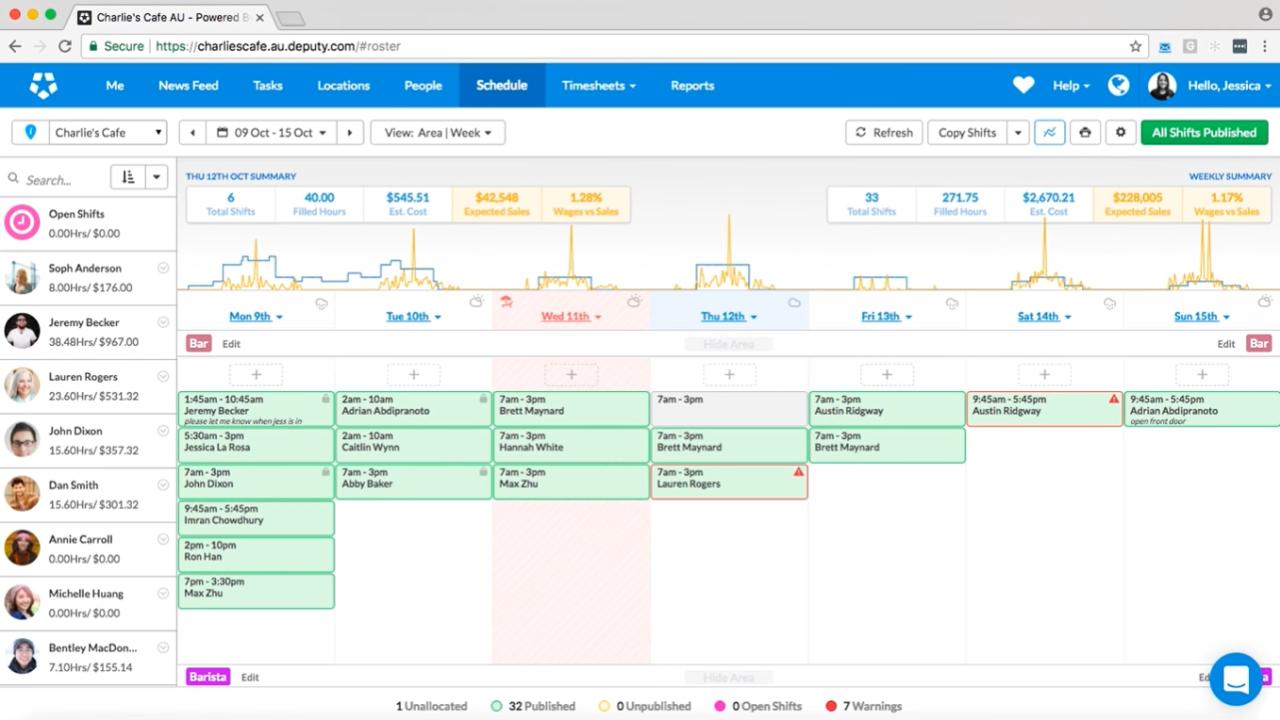Image resolution: width=1280 pixels, height=720 pixels.
Task: Toggle the selection circle next to Jeremy Becker
Action: [x=163, y=322]
